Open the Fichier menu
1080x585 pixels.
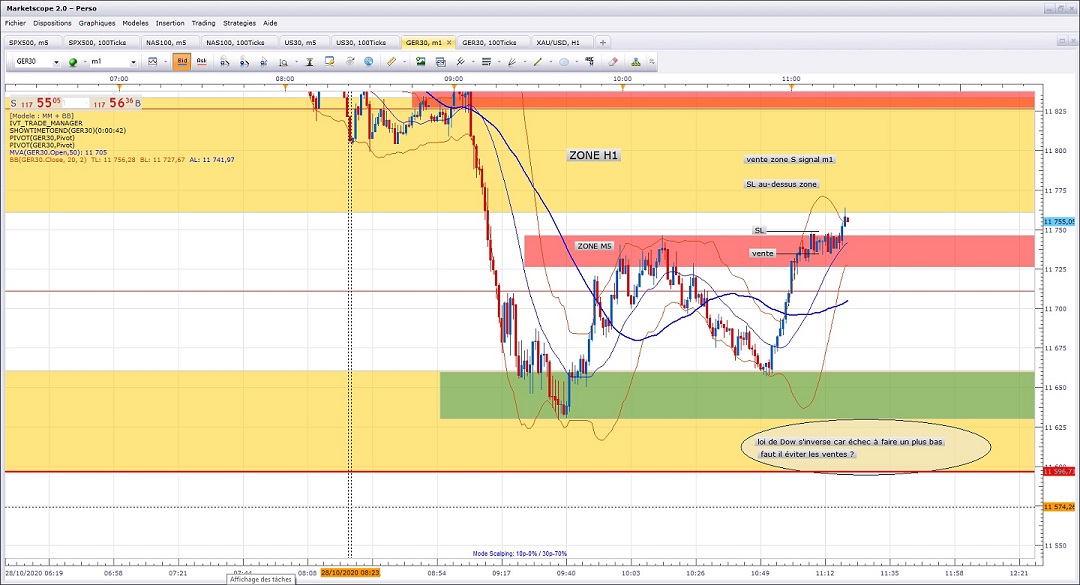click(15, 23)
